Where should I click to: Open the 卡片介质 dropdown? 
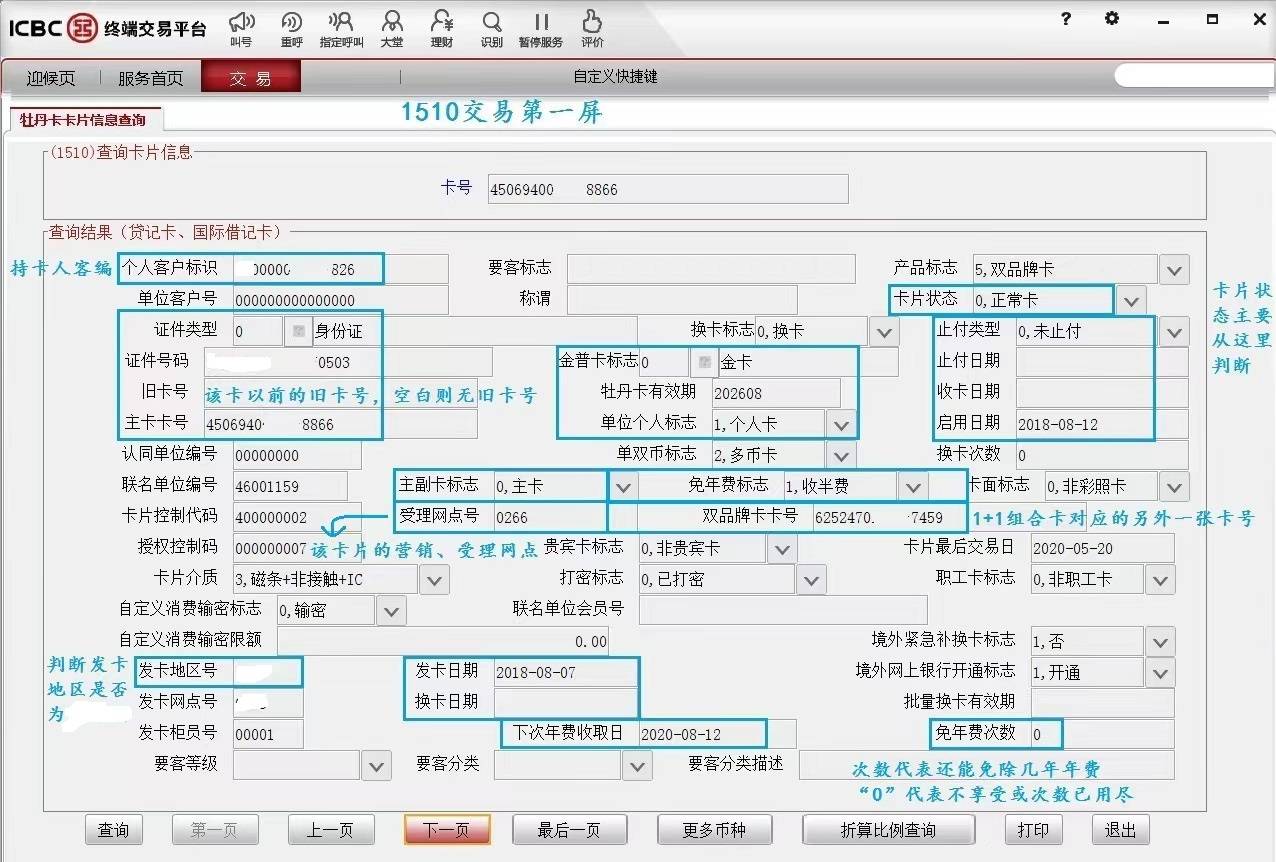point(434,579)
